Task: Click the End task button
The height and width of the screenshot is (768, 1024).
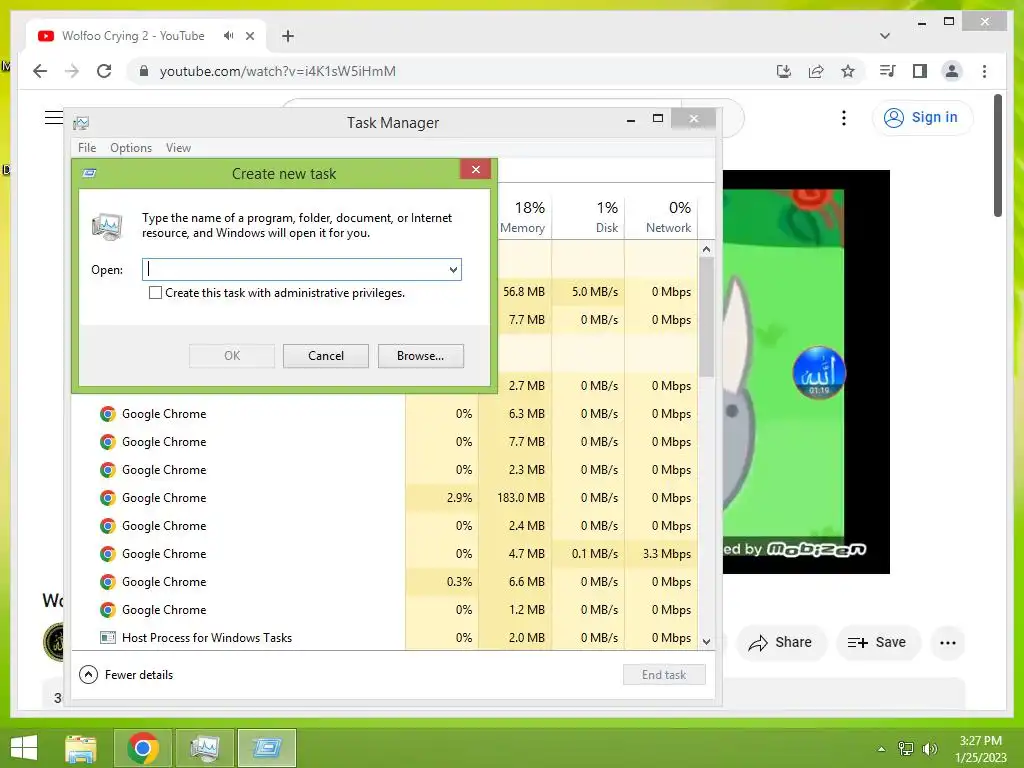Action: pyautogui.click(x=664, y=675)
